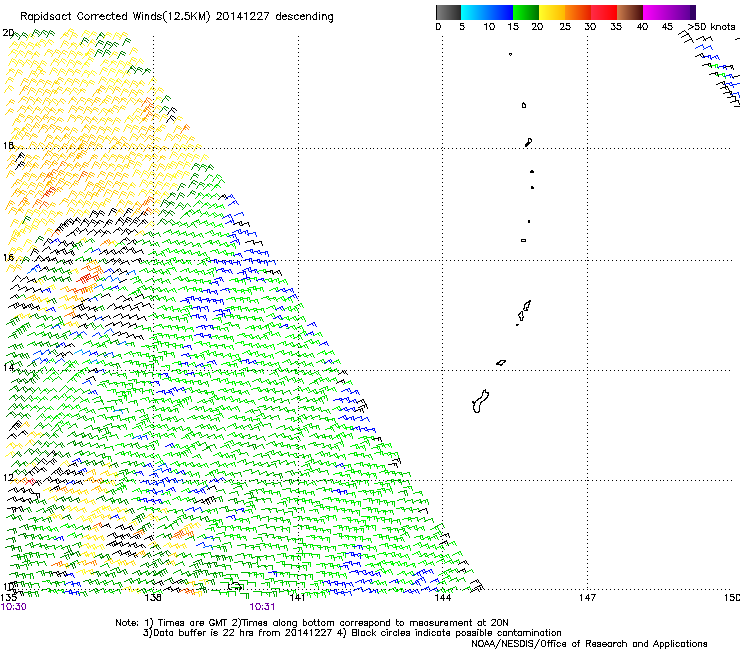
Task: Click the yellow 20-25 knot legend segment
Action: click(552, 12)
